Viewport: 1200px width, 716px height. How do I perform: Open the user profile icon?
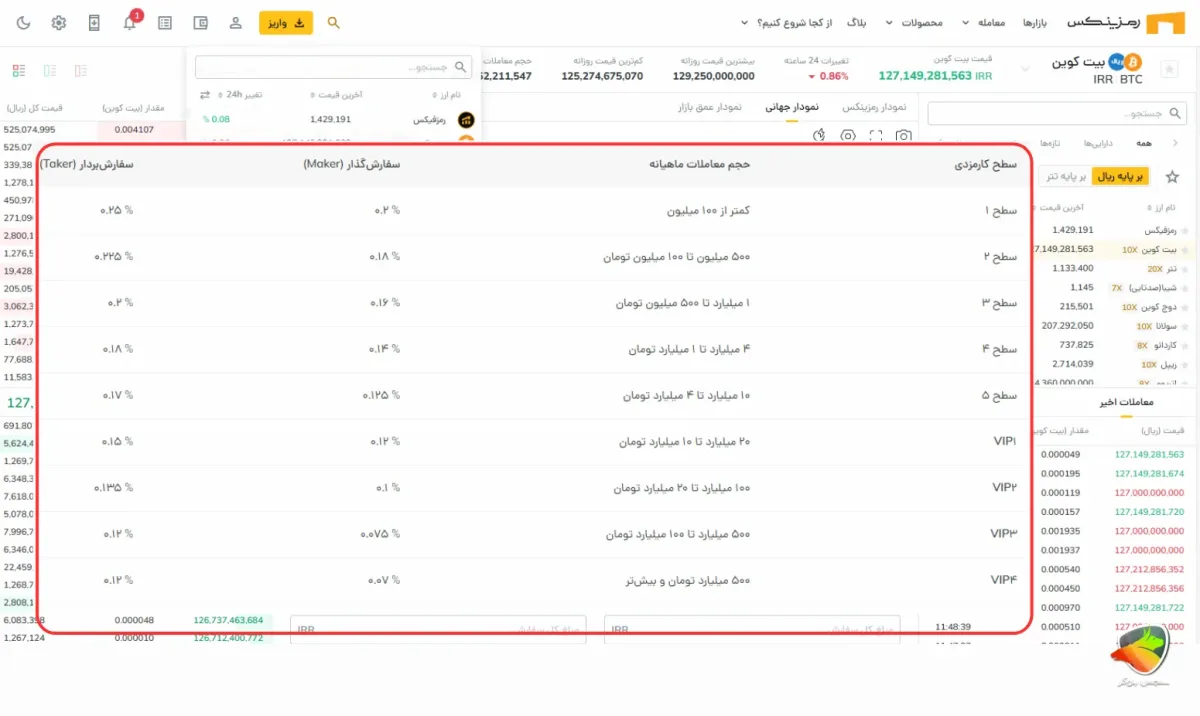[235, 22]
